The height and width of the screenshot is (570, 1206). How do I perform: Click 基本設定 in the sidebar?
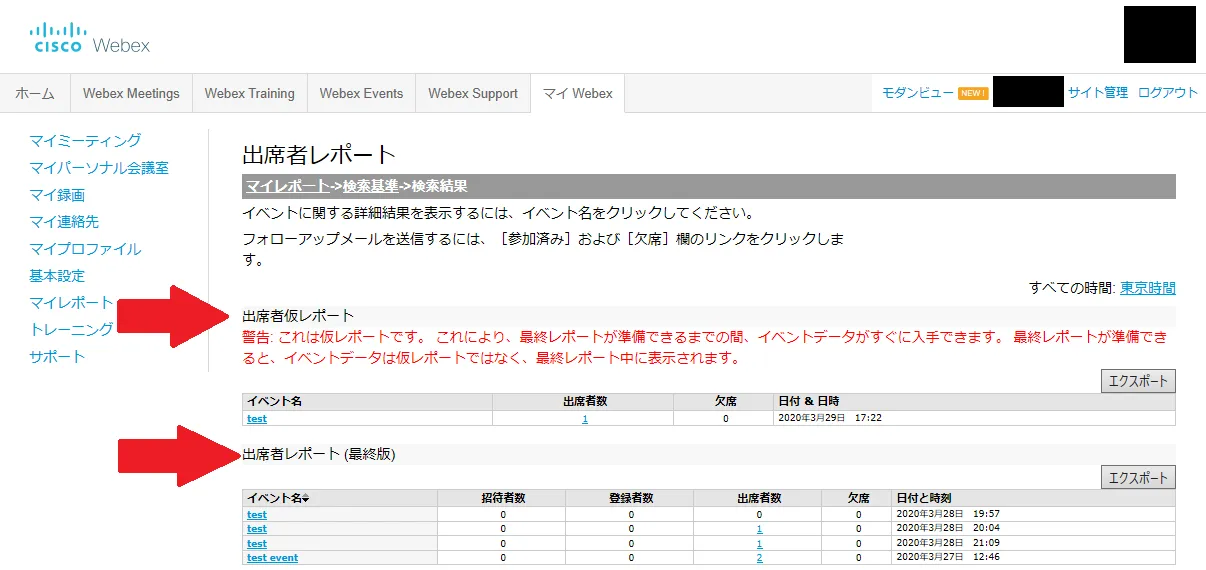[x=57, y=275]
